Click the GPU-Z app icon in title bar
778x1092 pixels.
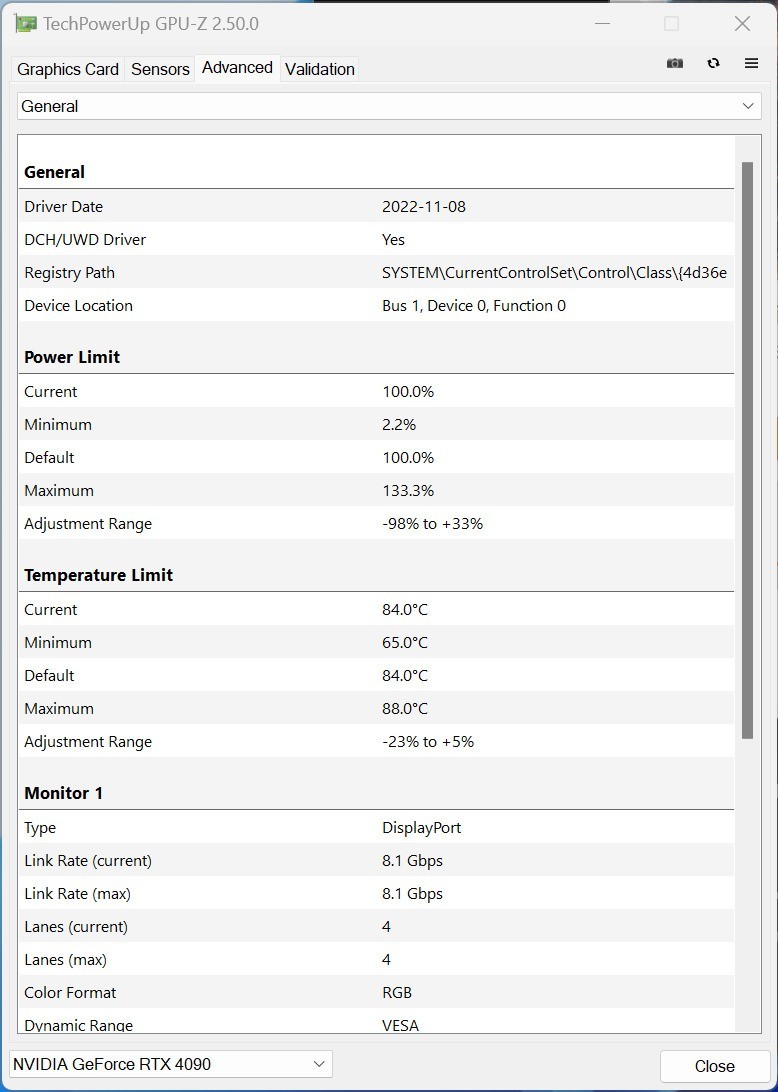point(25,23)
